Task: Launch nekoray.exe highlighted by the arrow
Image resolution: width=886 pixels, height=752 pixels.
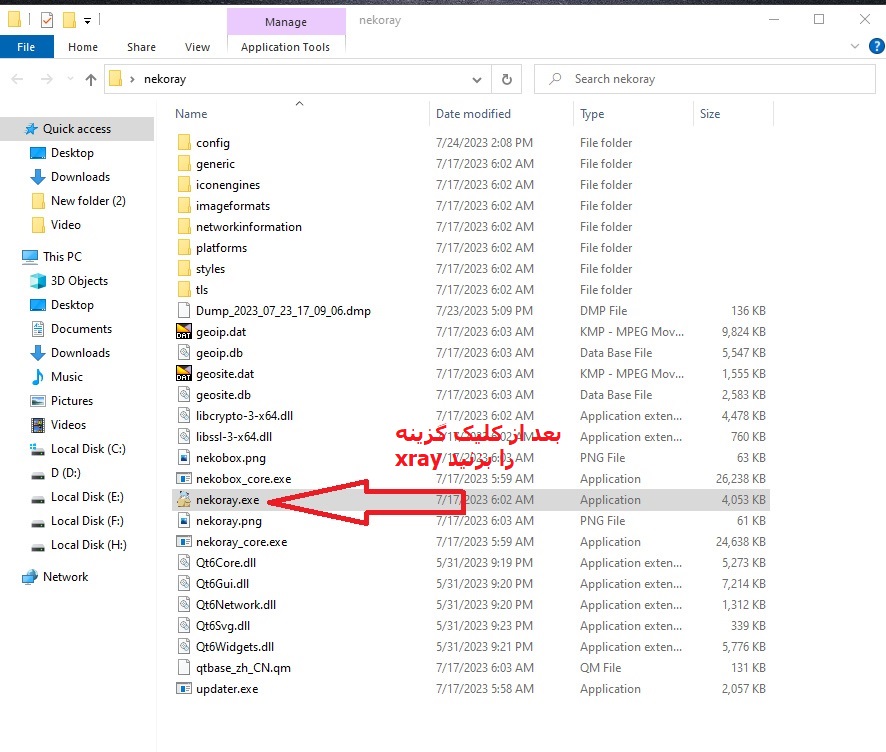Action: coord(227,499)
